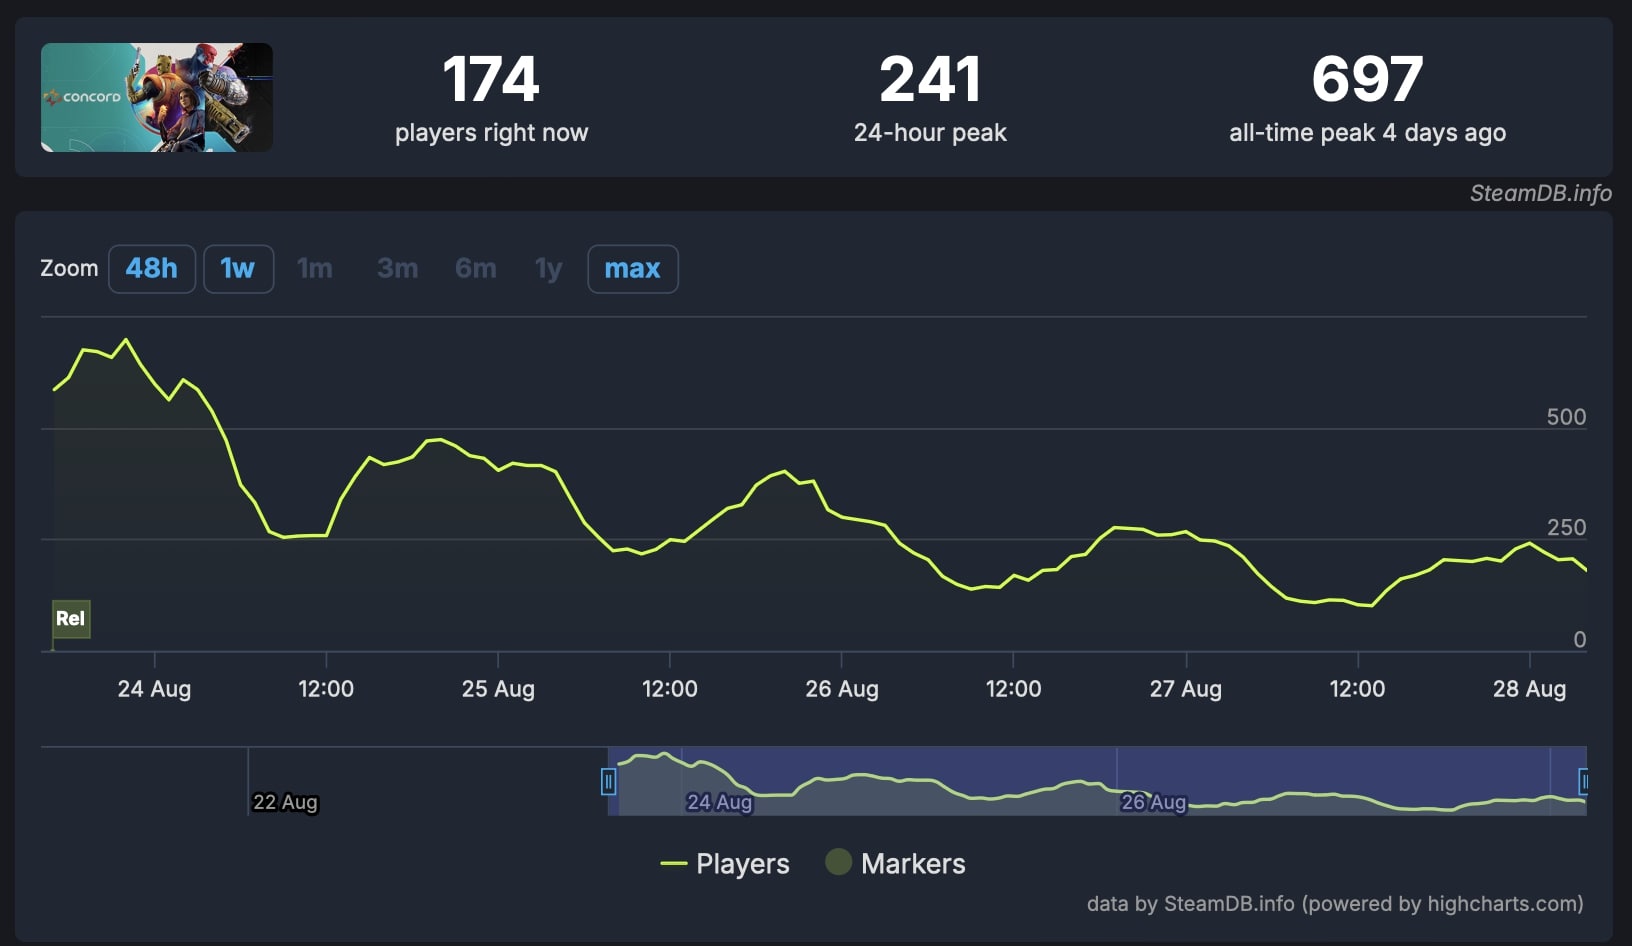Click the highcharts.com data credit text
The image size is (1632, 946).
click(1335, 904)
